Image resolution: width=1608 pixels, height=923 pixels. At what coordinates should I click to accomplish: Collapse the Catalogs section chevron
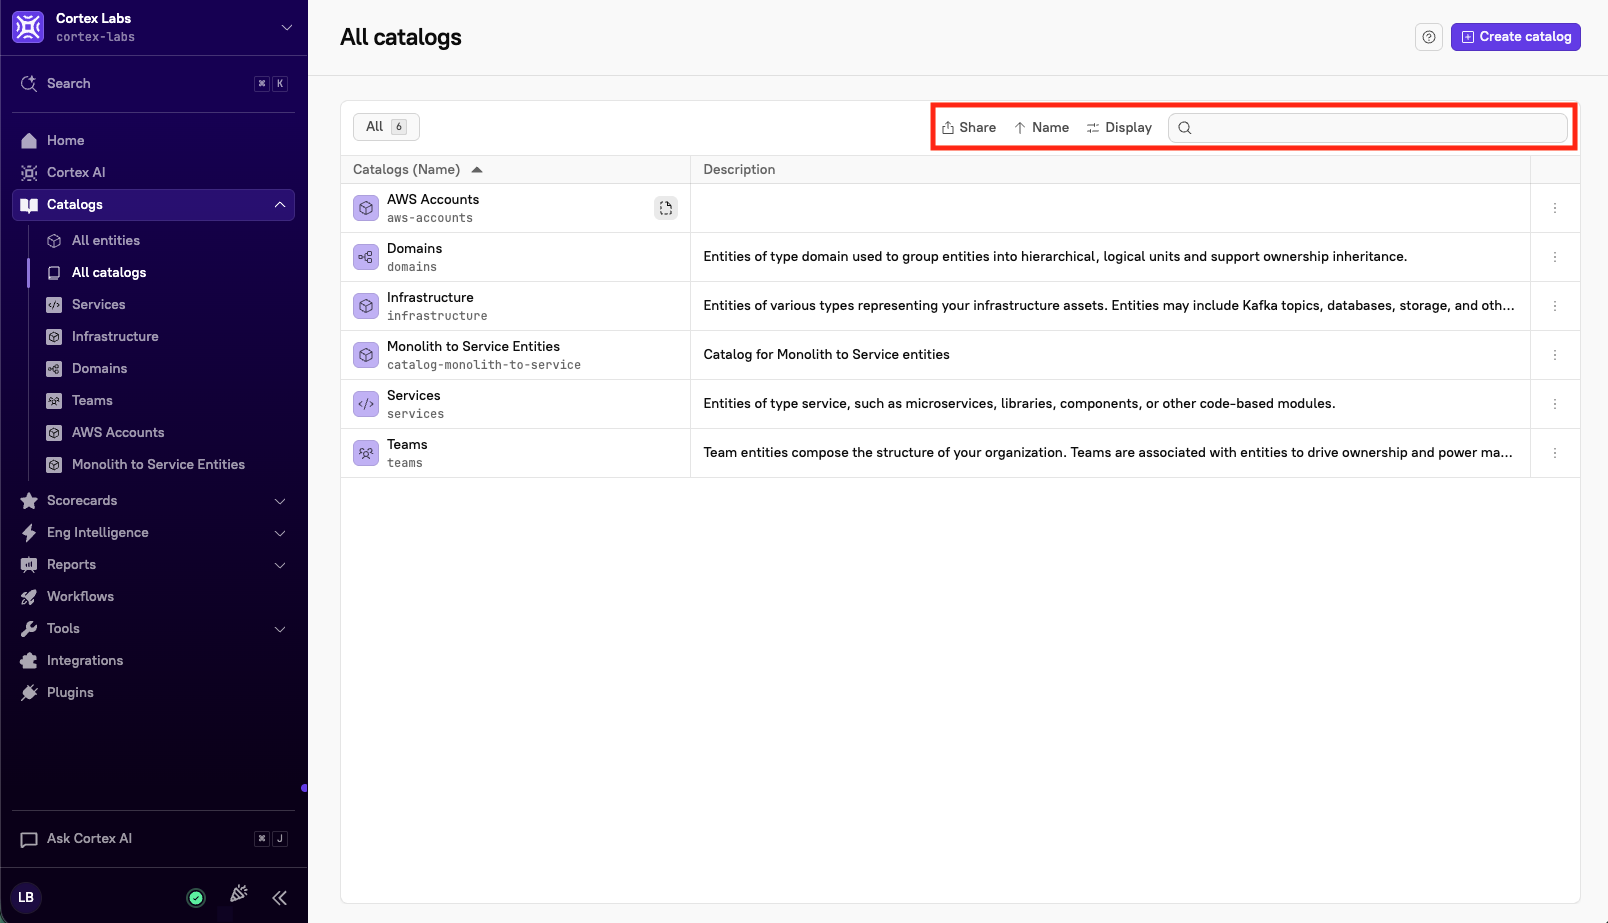pos(280,205)
